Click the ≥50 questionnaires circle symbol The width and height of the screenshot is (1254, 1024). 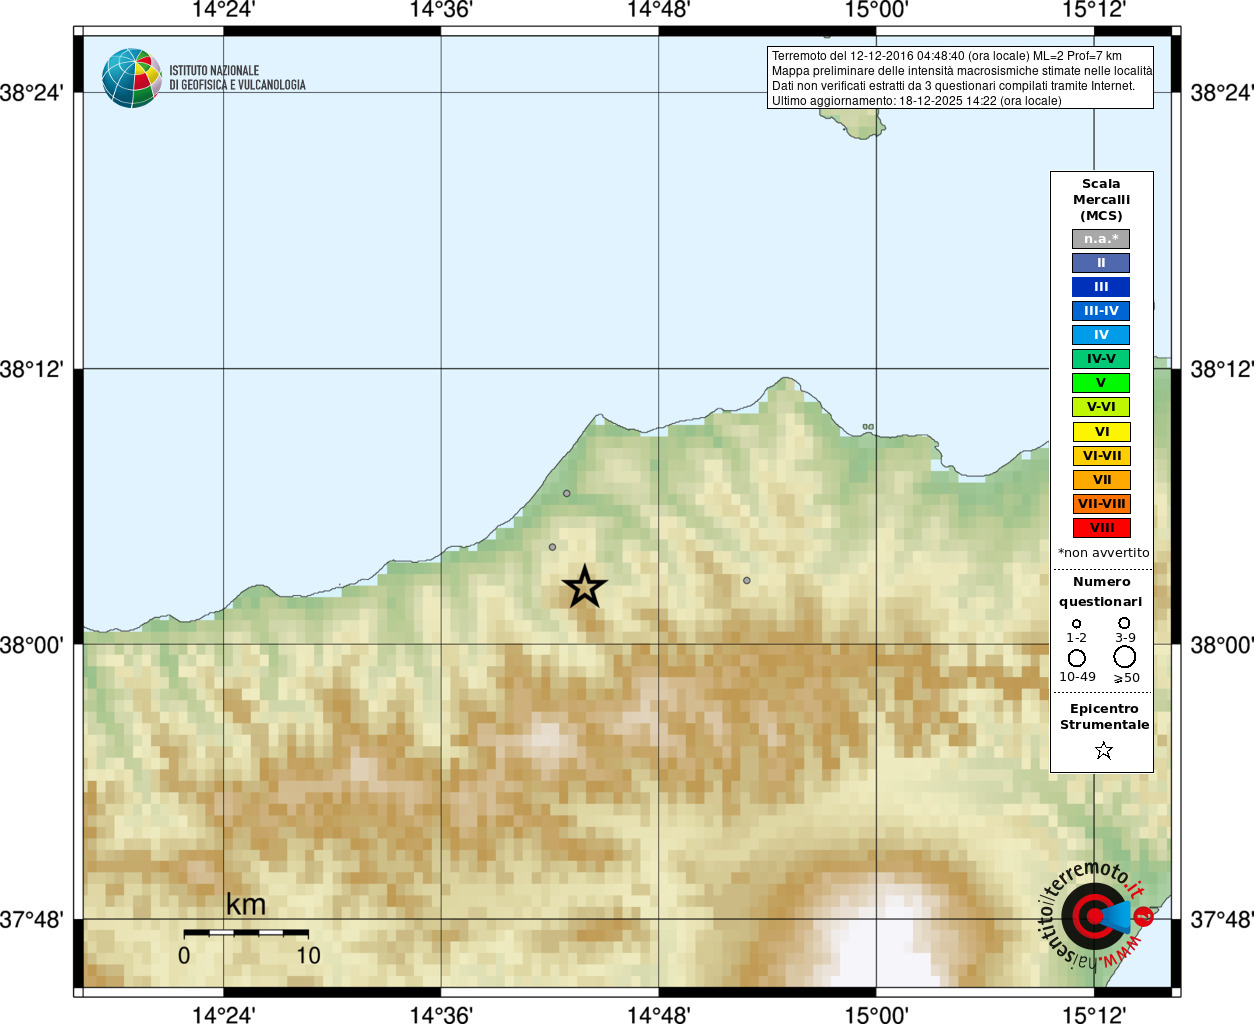coord(1125,657)
